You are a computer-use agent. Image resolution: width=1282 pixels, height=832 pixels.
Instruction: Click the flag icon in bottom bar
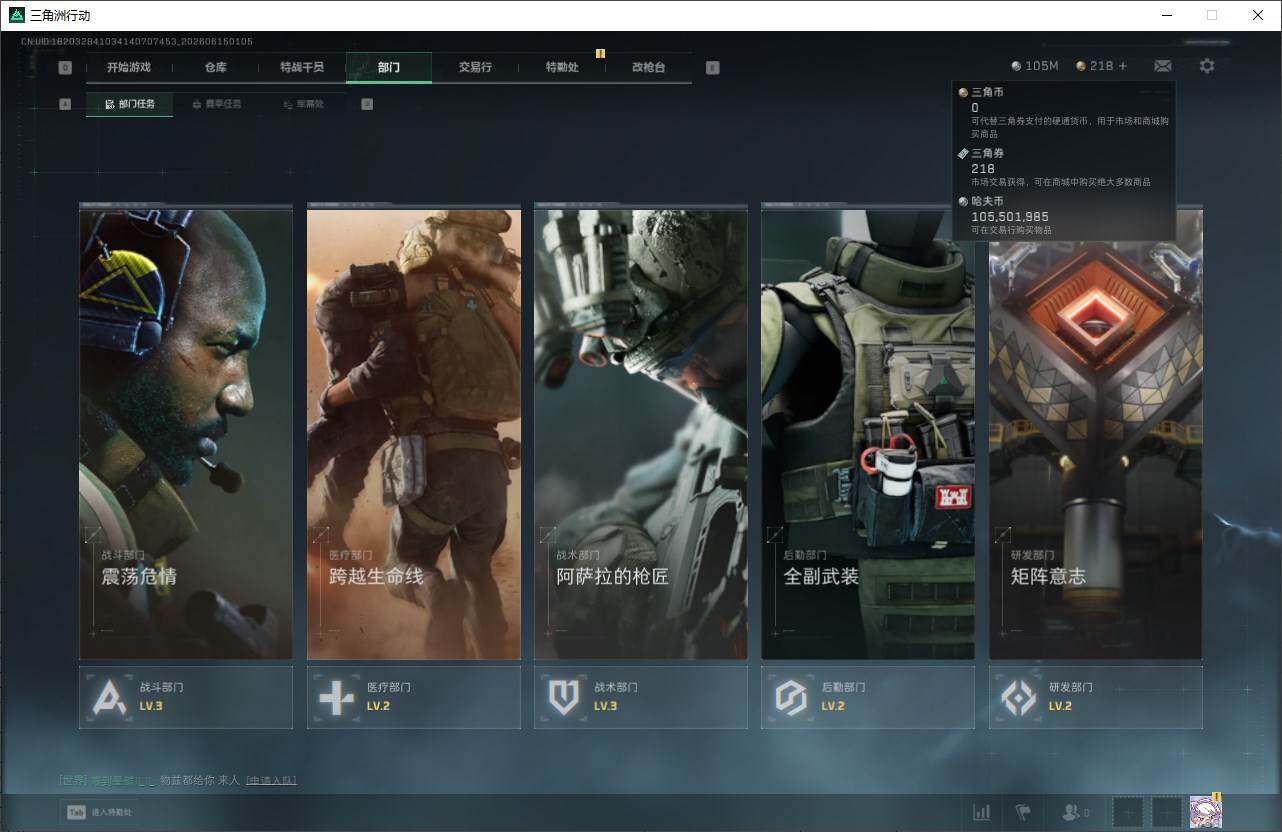pyautogui.click(x=1023, y=812)
